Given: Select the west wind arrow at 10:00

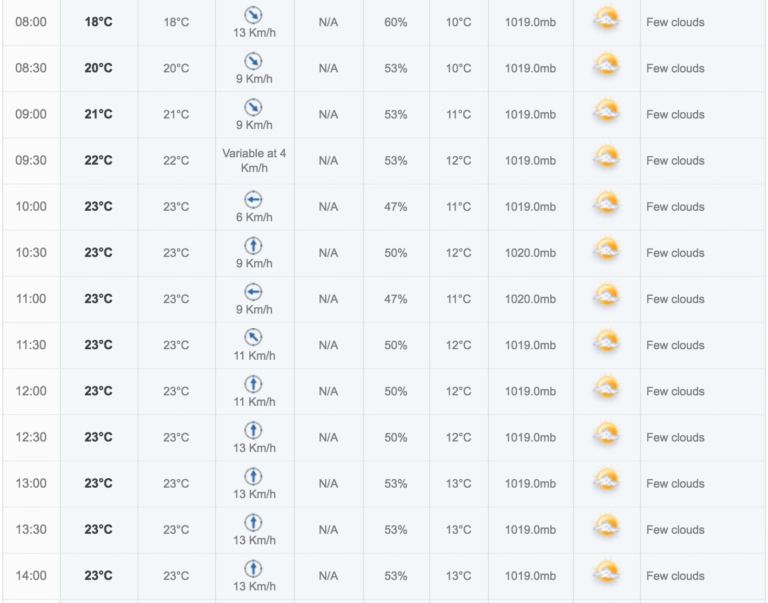Looking at the screenshot, I should 253,199.
